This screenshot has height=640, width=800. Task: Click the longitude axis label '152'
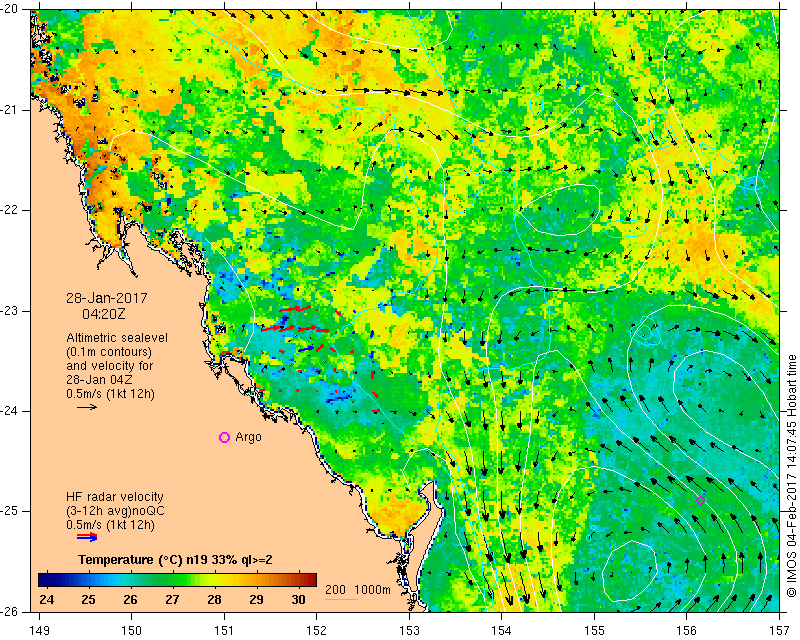coord(317,631)
